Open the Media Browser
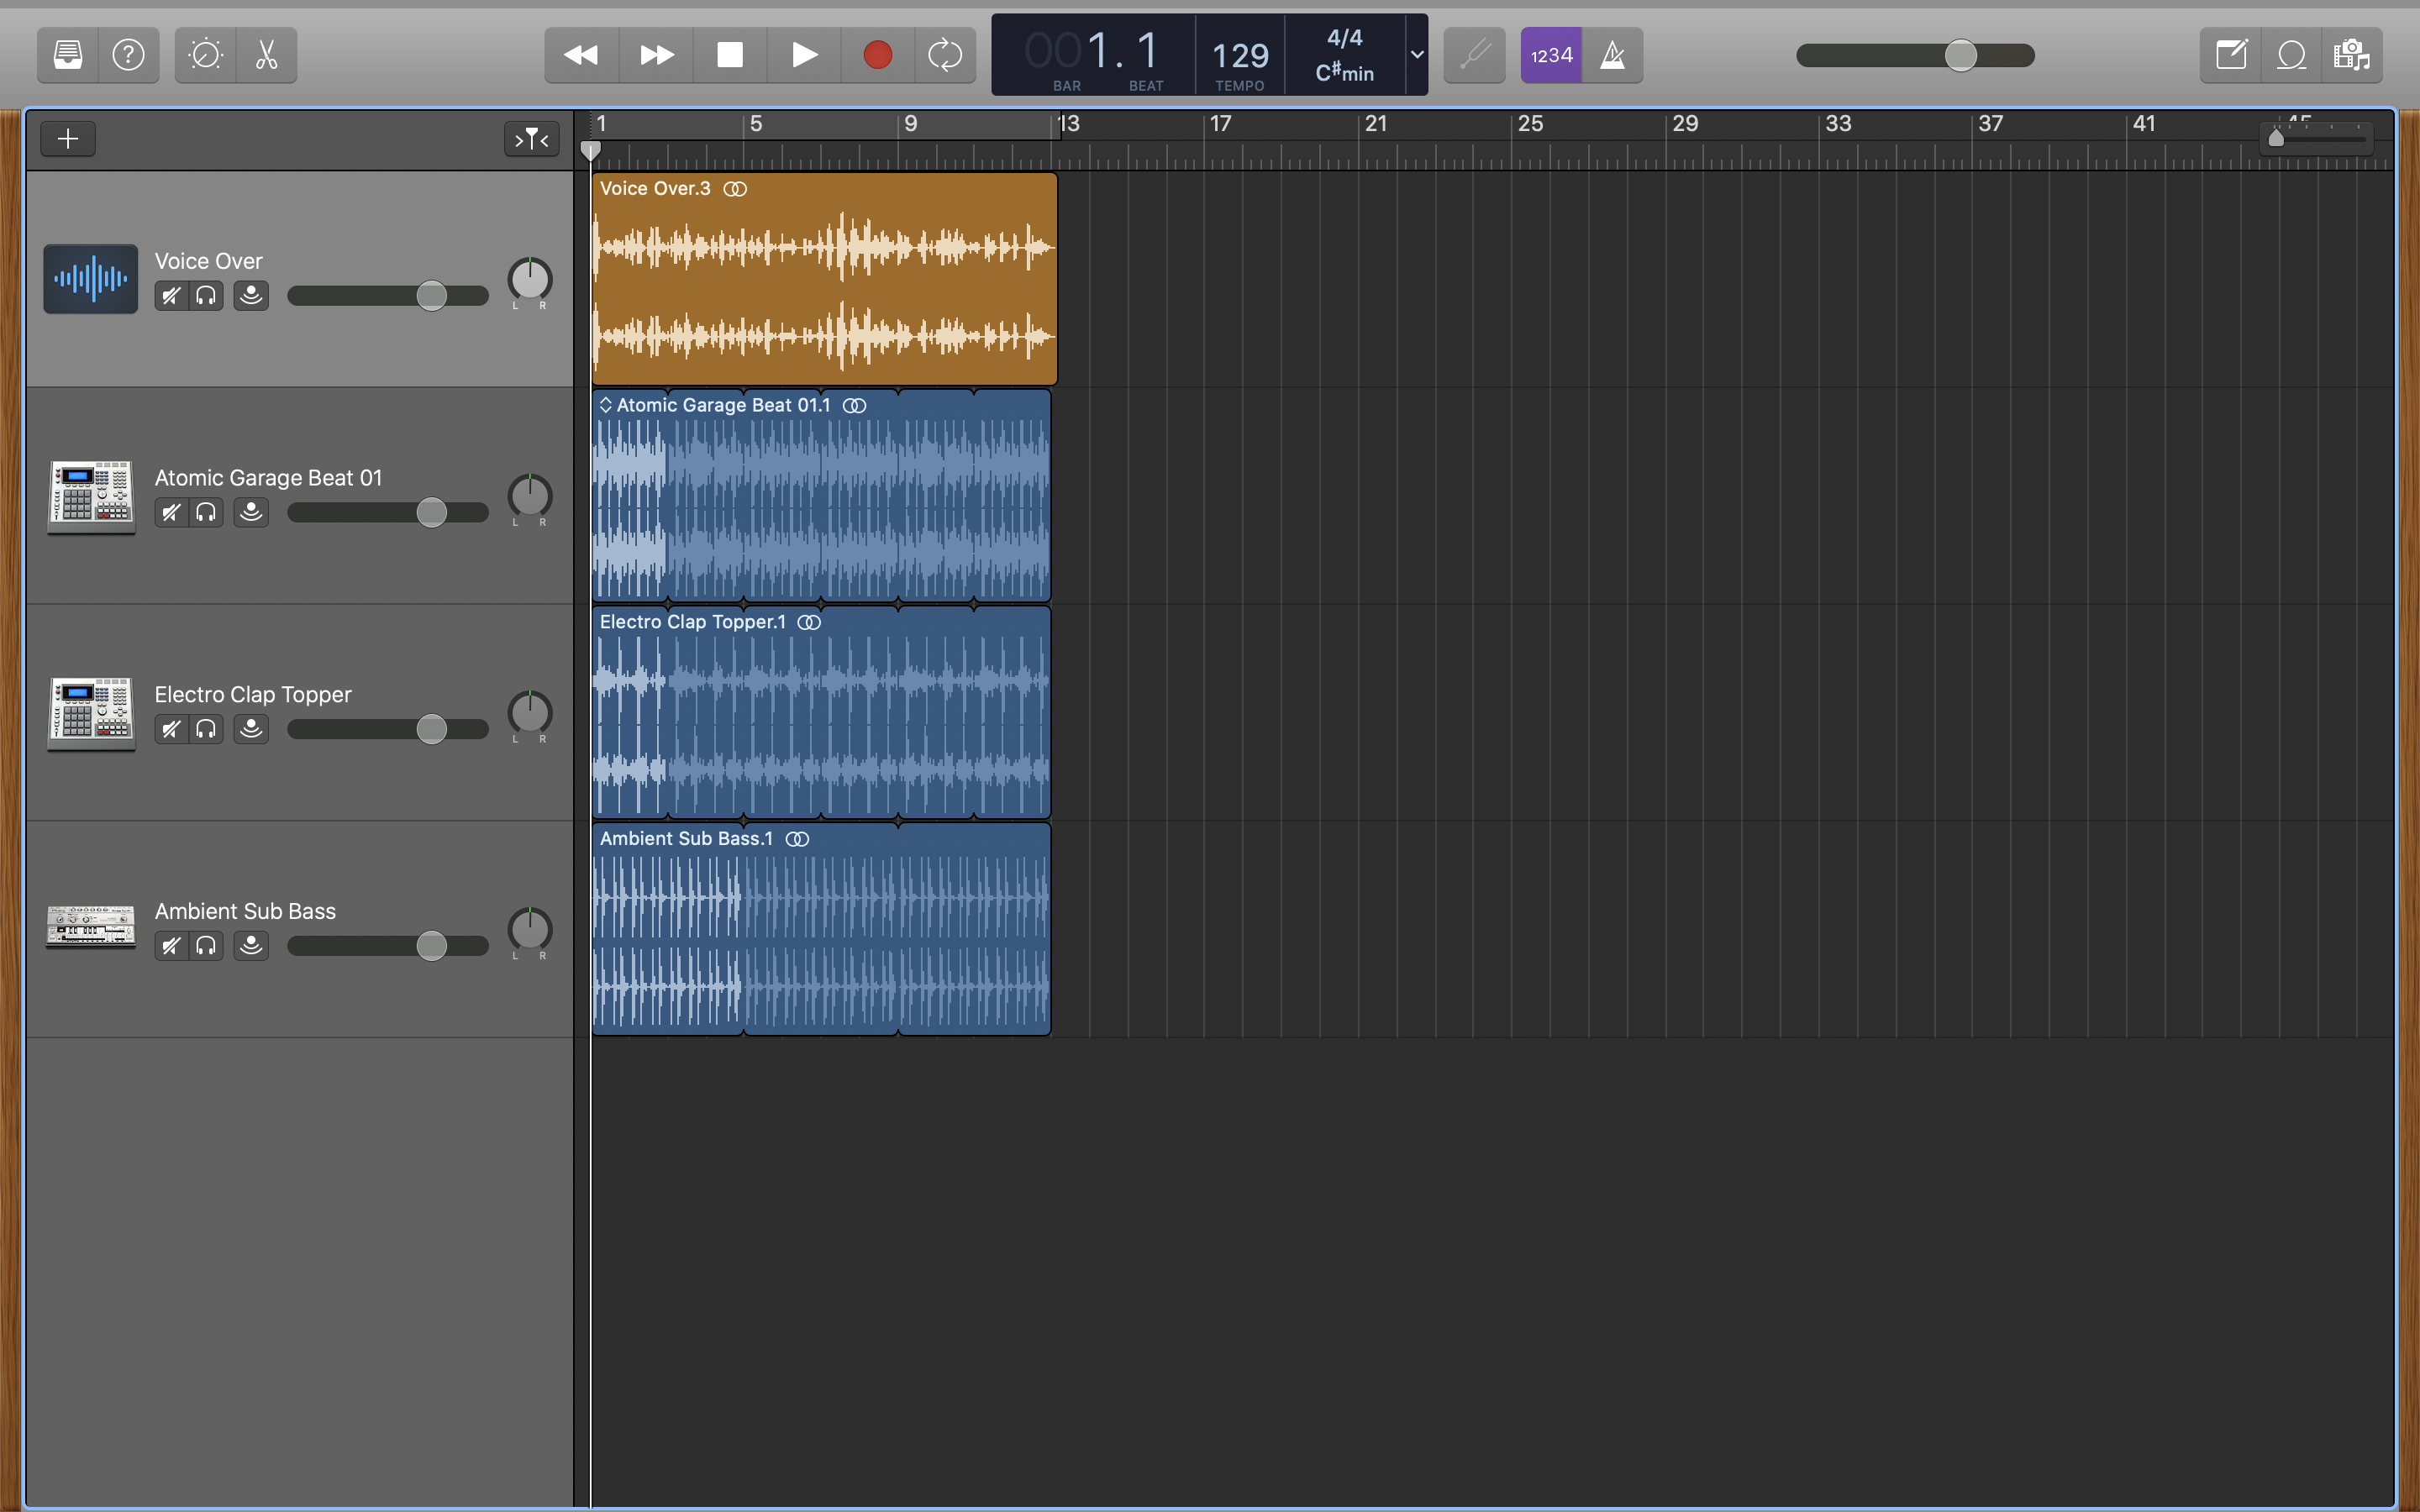Screen dimensions: 2420x1512 [2352, 55]
